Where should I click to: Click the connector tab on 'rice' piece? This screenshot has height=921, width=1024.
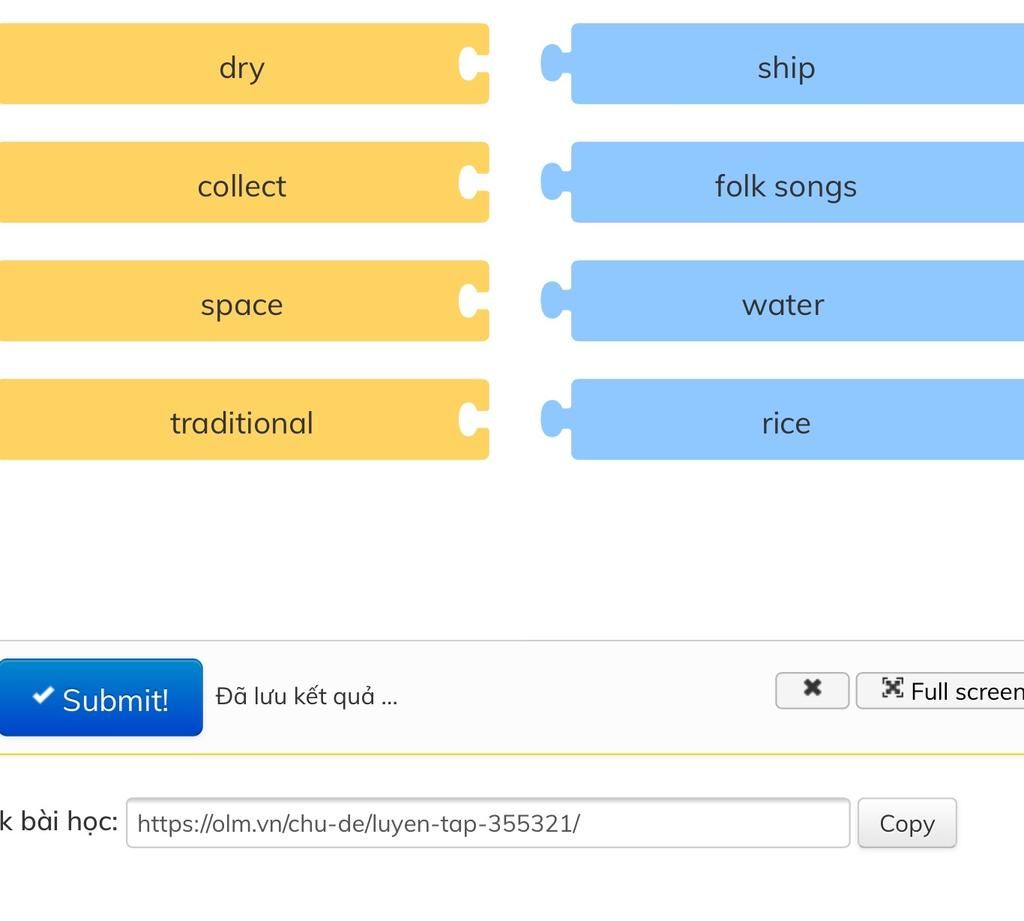click(x=554, y=420)
